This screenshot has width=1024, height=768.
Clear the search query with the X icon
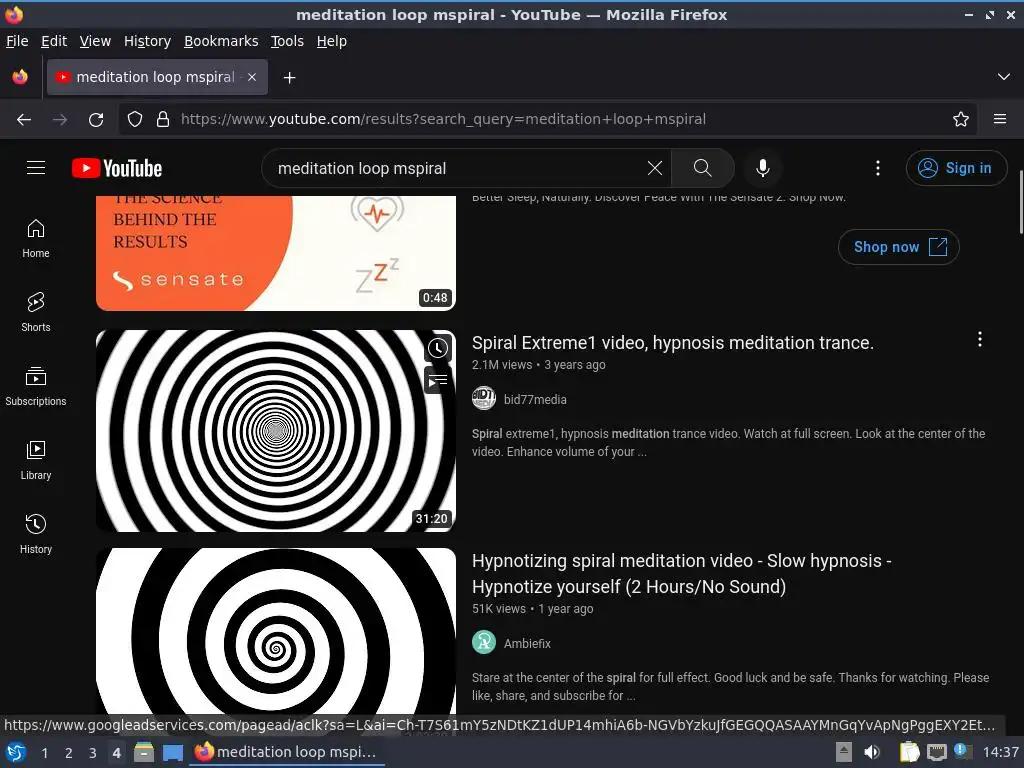coord(654,168)
